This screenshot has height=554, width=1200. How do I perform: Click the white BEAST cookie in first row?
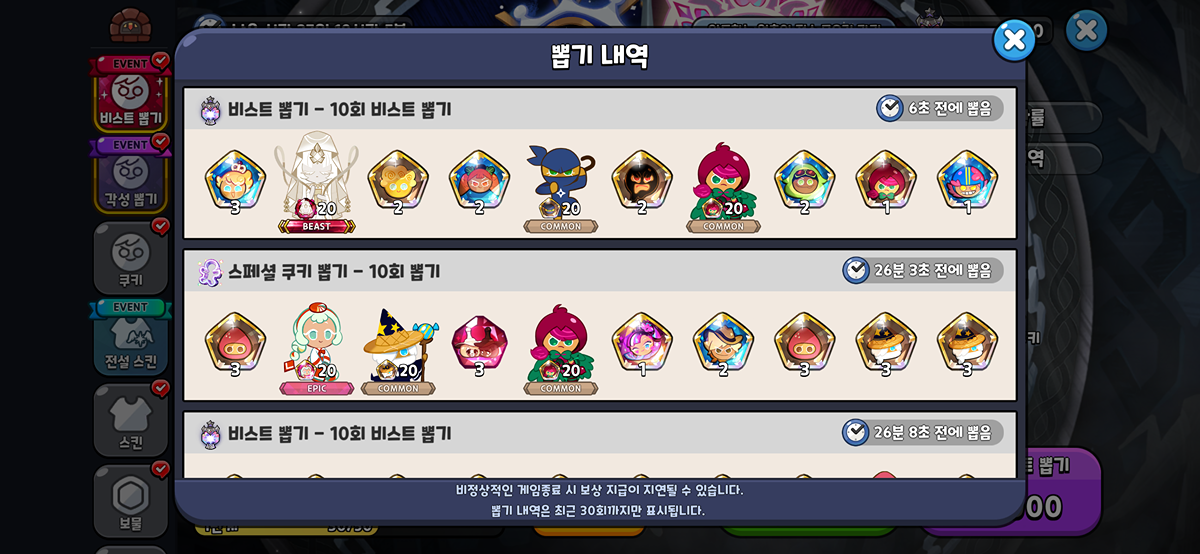pos(316,181)
